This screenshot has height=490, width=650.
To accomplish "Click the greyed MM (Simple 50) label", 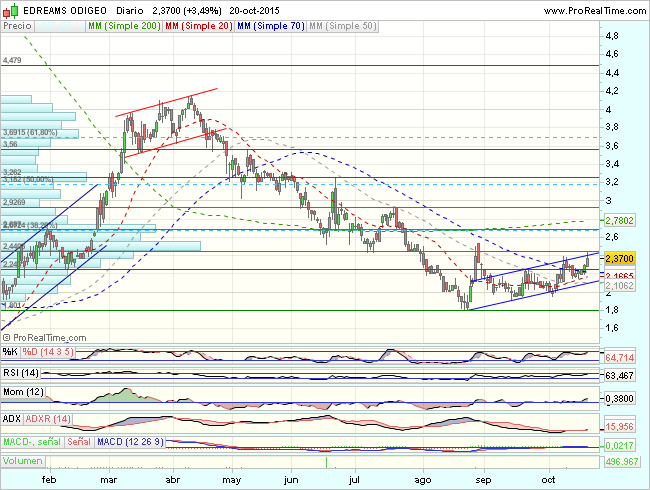I will pos(342,26).
